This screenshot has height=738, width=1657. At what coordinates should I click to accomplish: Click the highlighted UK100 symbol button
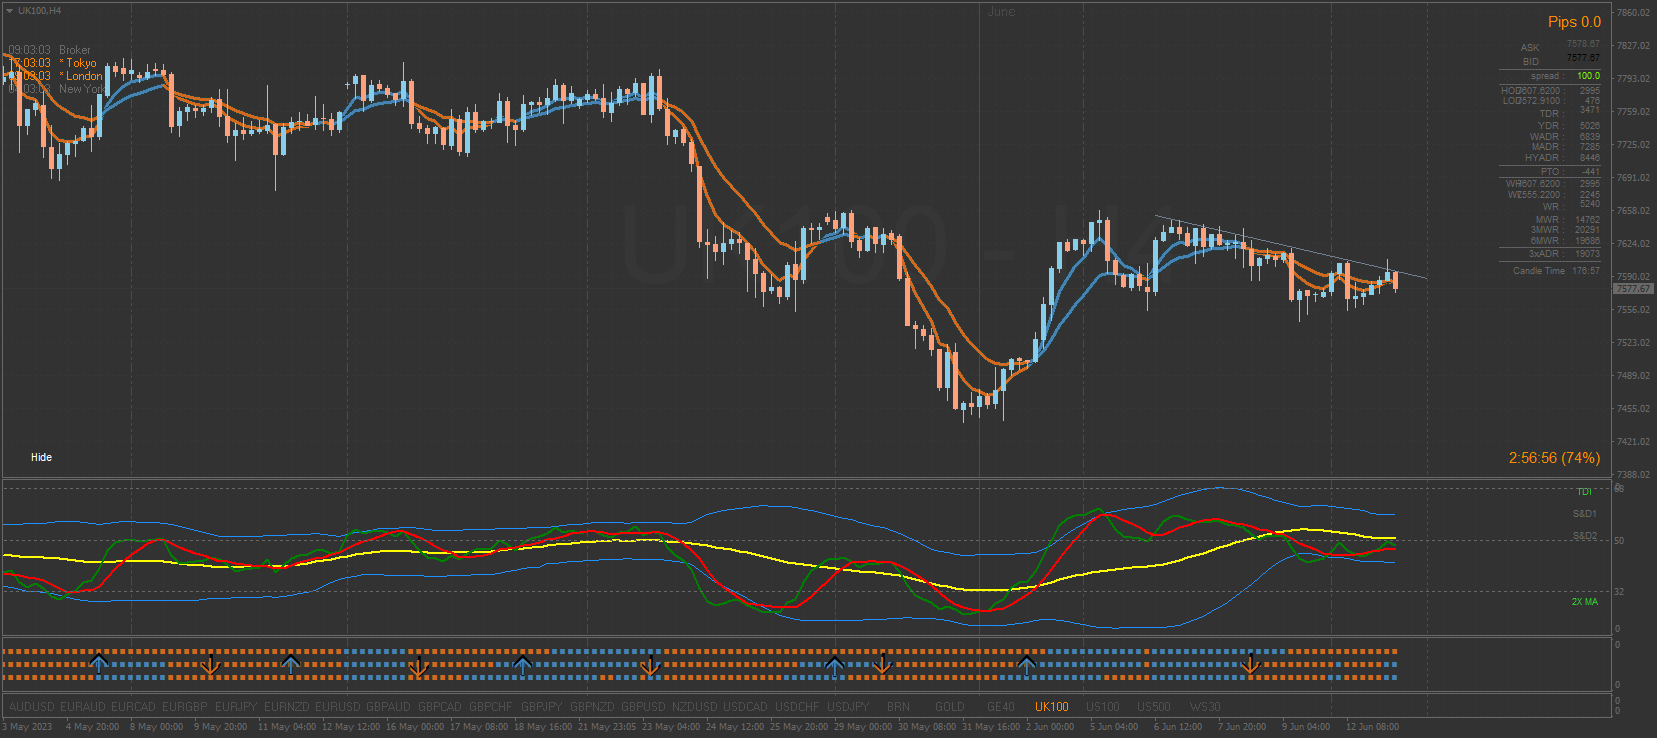1051,707
